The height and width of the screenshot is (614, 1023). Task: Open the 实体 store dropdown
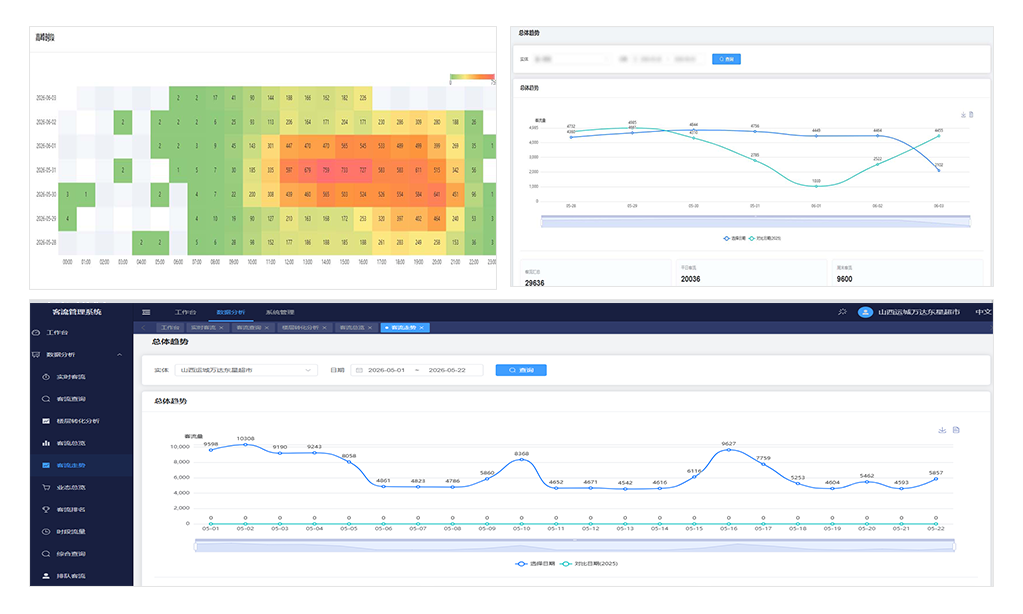point(246,370)
